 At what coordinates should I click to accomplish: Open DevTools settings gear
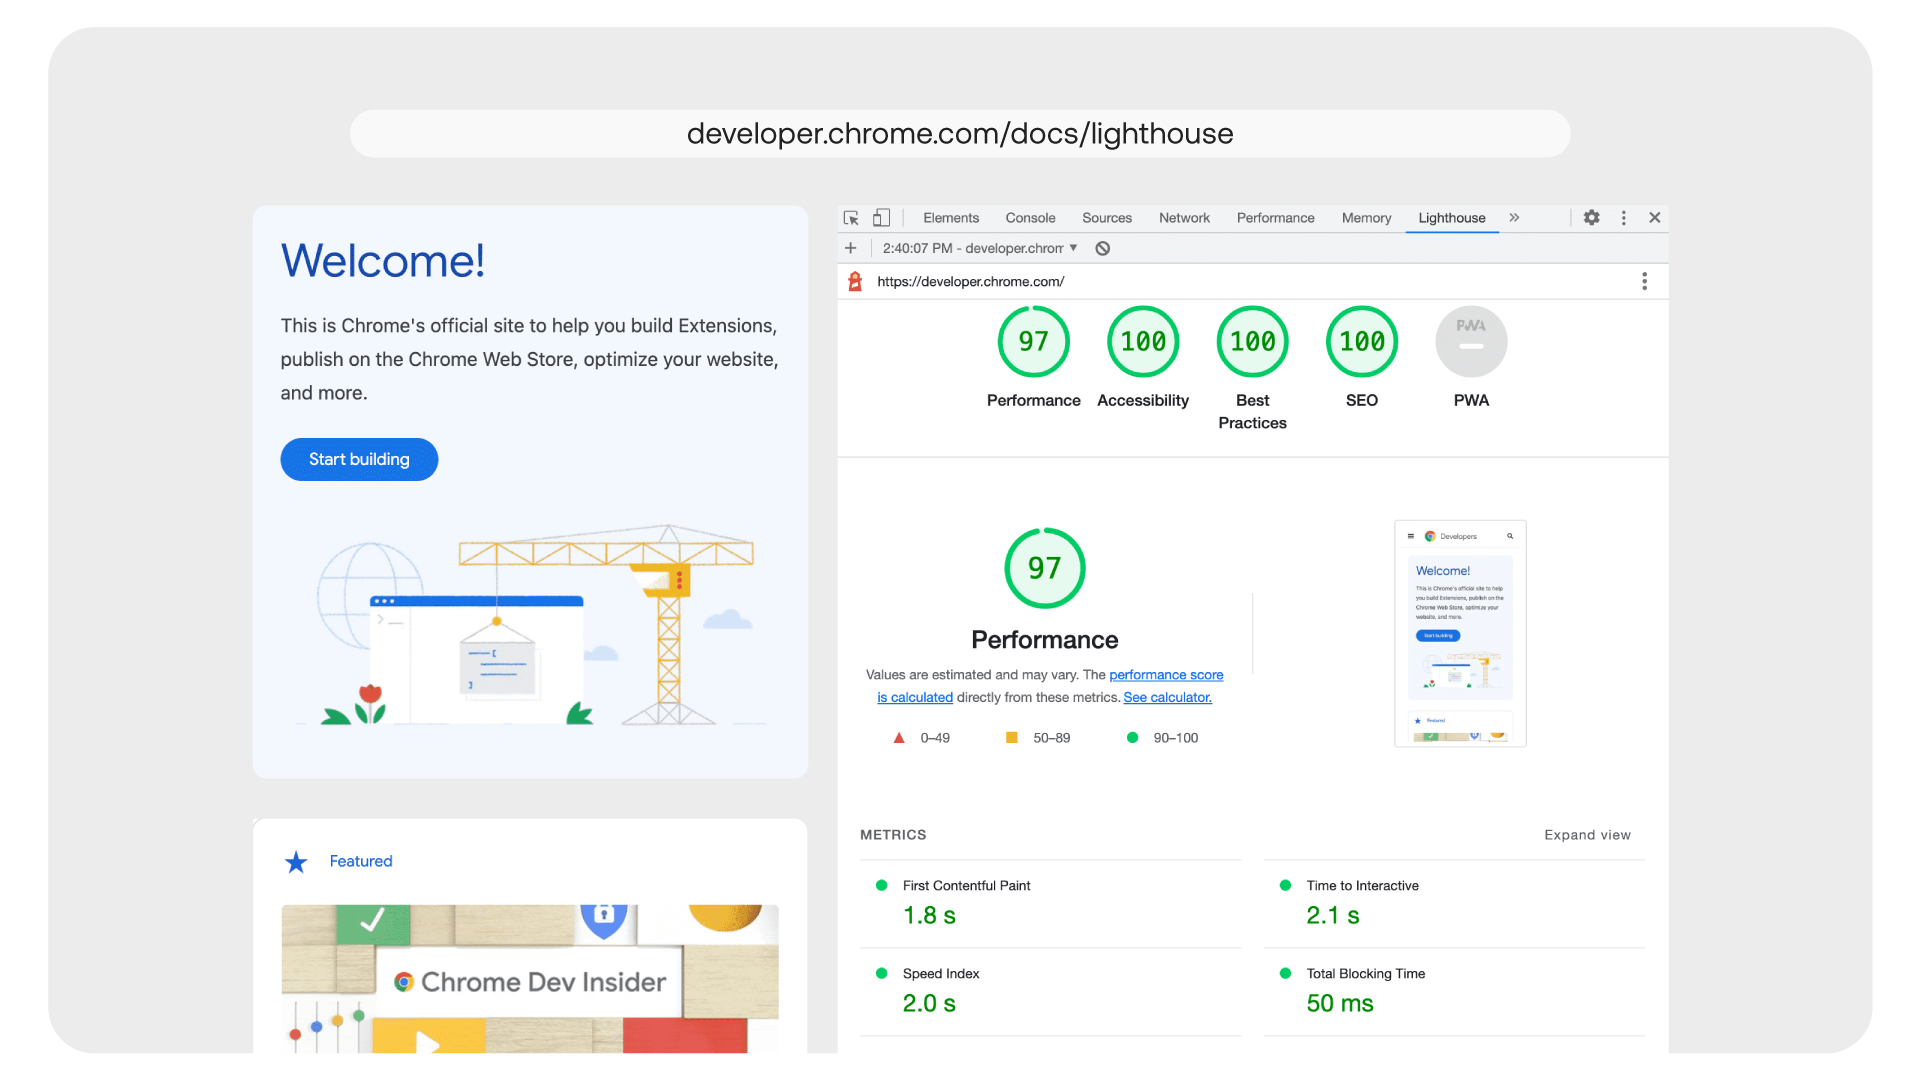click(x=1591, y=218)
